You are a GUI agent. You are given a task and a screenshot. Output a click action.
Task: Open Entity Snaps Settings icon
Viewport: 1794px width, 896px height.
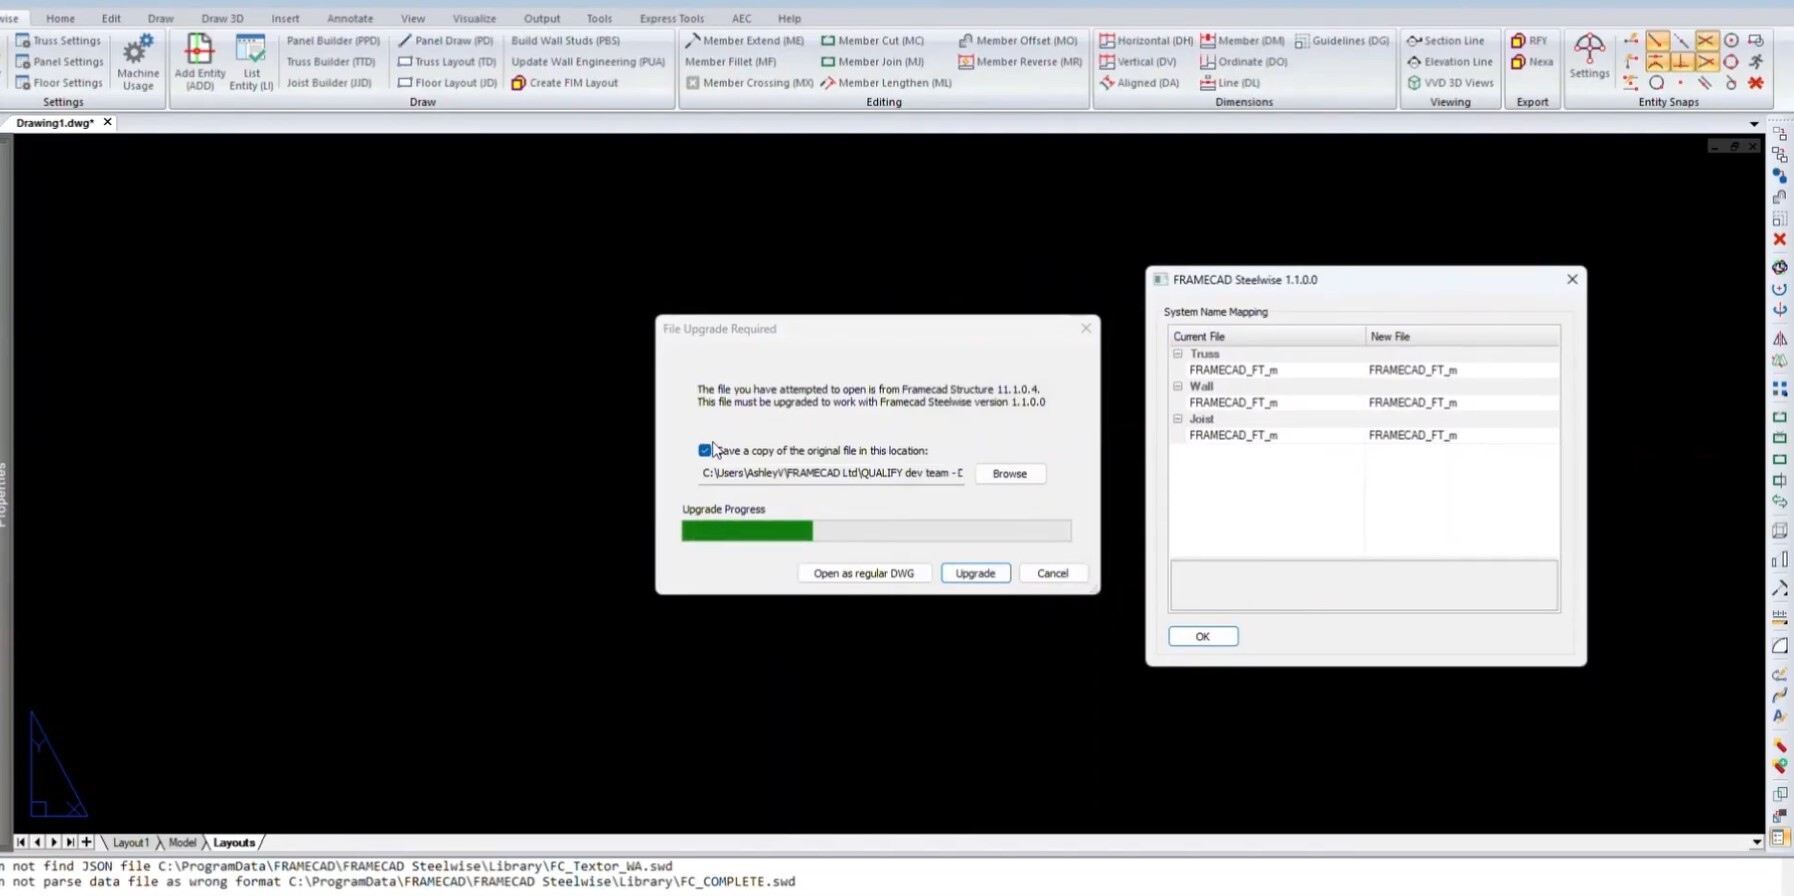tap(1588, 56)
